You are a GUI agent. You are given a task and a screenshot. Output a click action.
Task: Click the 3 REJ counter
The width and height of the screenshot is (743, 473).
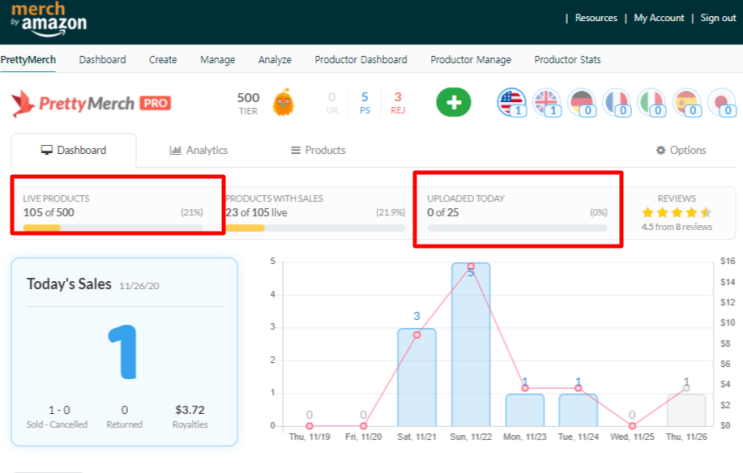(x=398, y=103)
